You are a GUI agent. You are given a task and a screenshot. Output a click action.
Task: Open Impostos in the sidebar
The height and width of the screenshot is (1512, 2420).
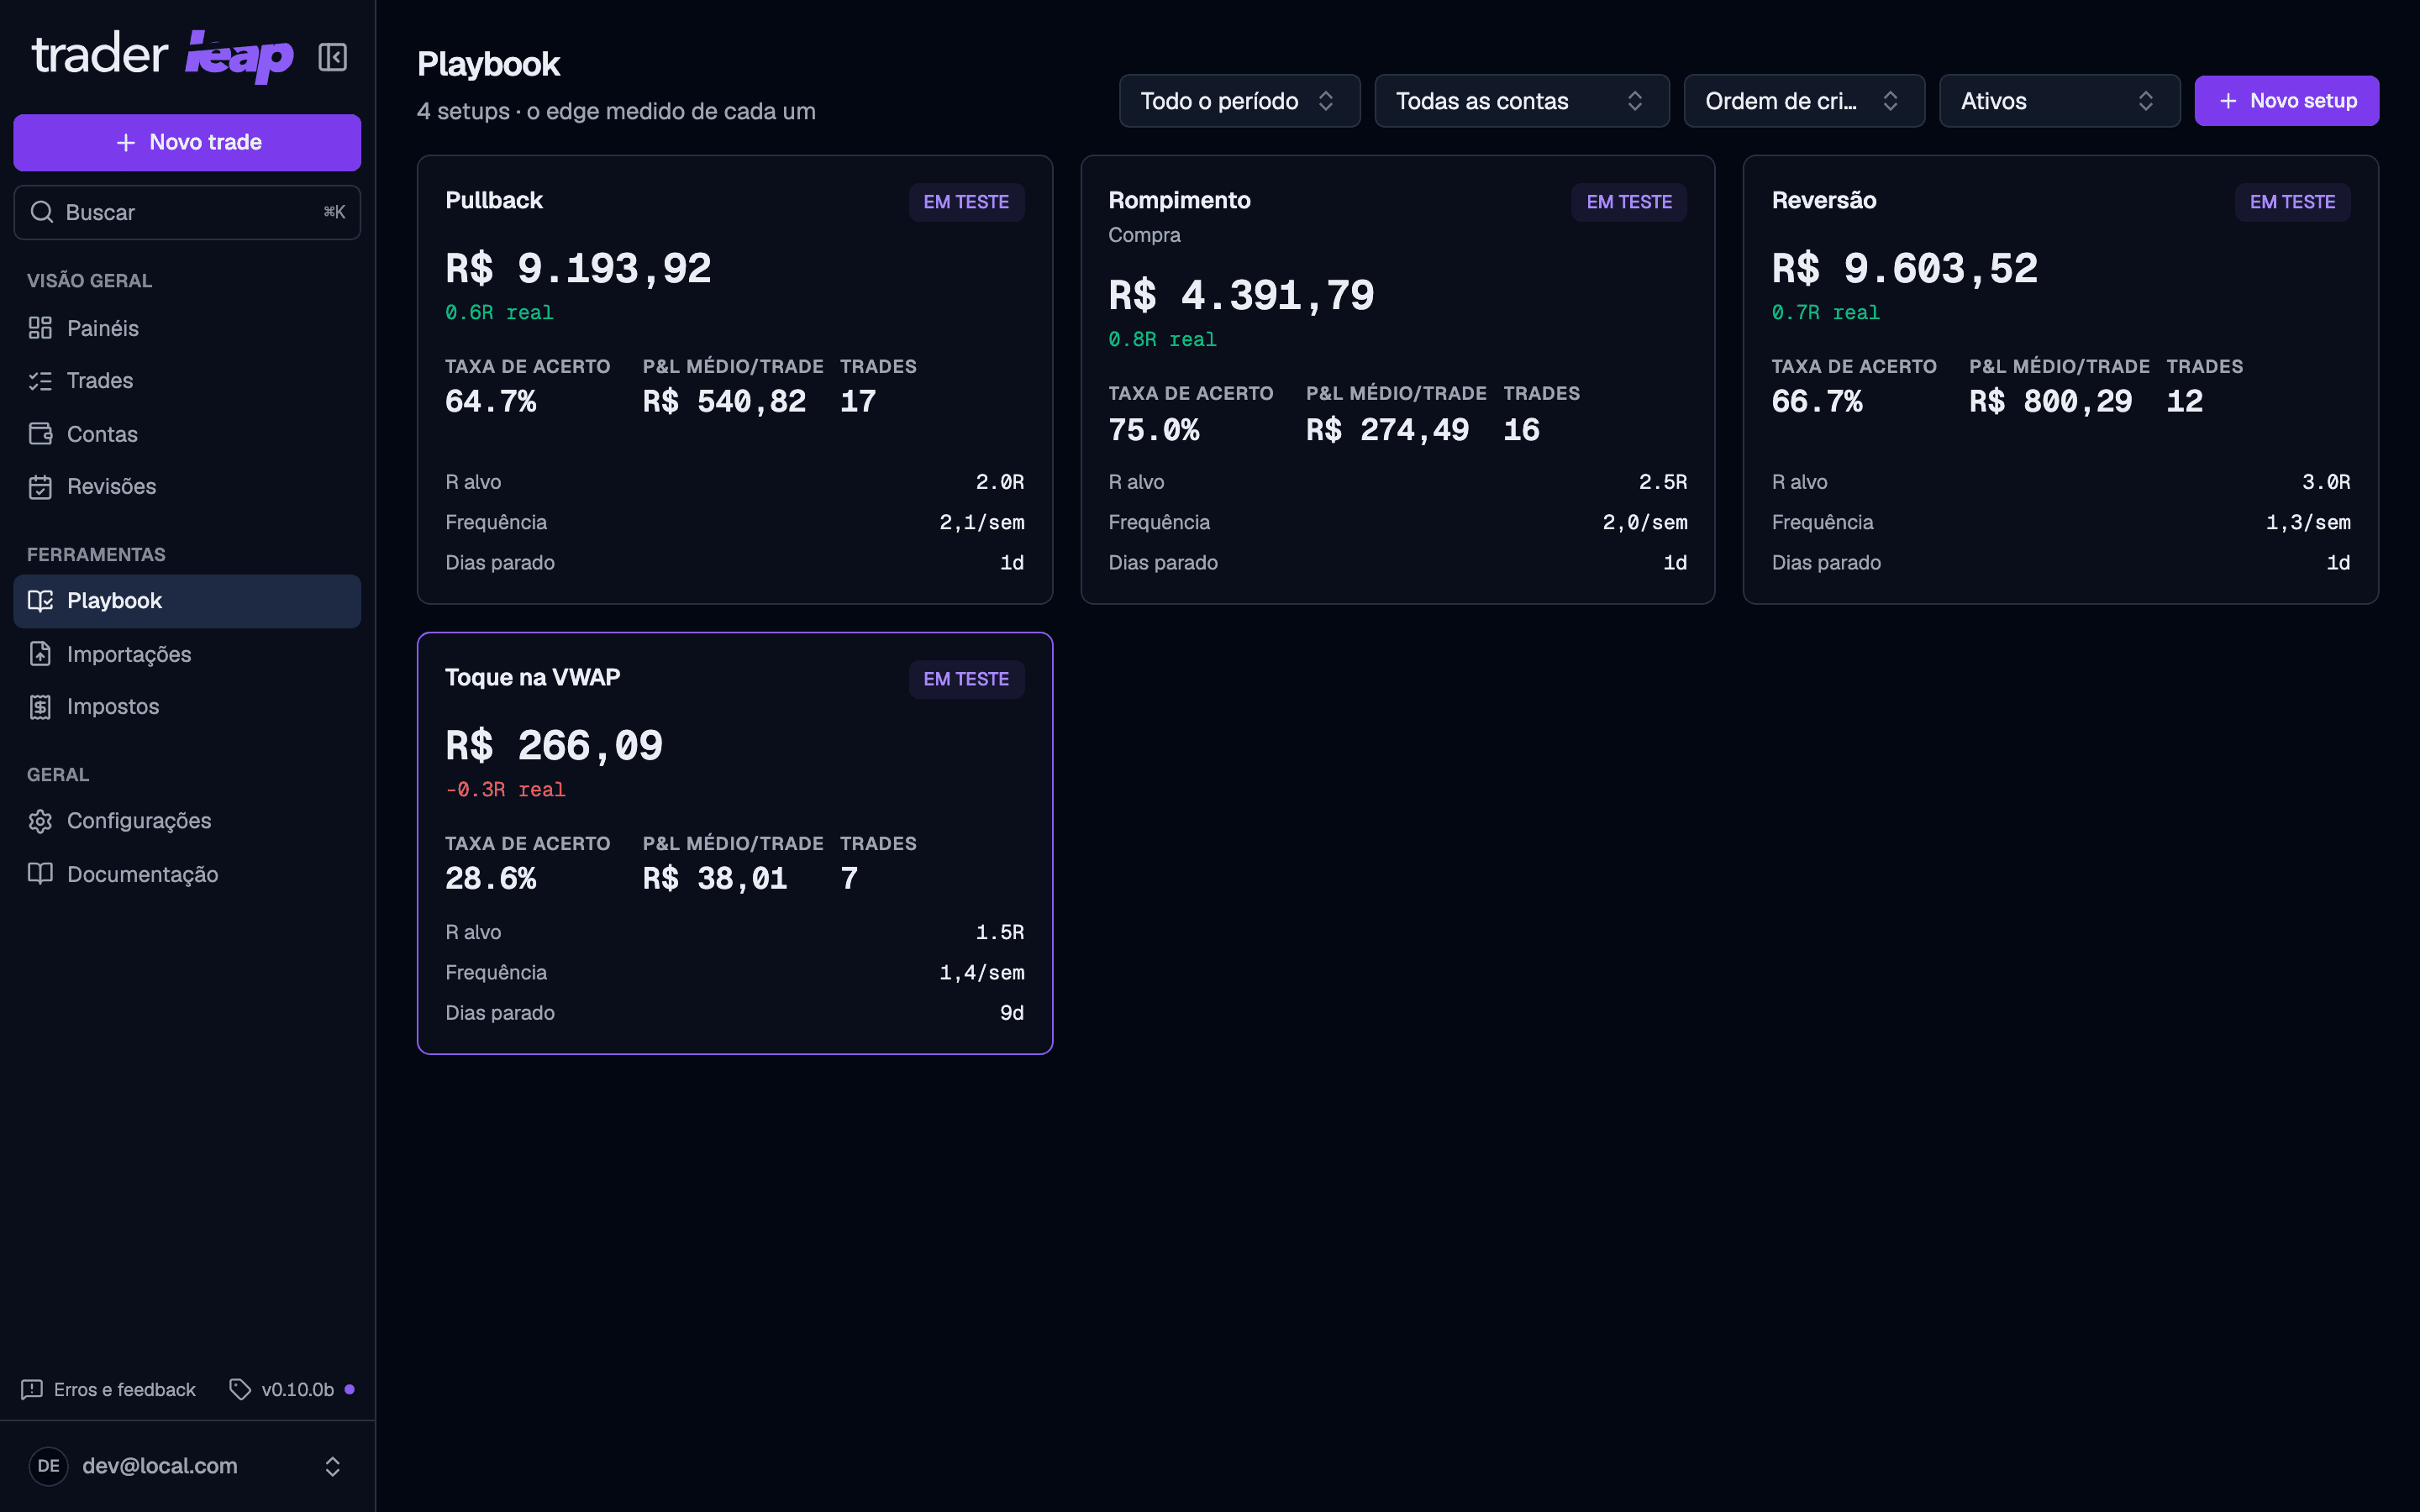point(187,707)
